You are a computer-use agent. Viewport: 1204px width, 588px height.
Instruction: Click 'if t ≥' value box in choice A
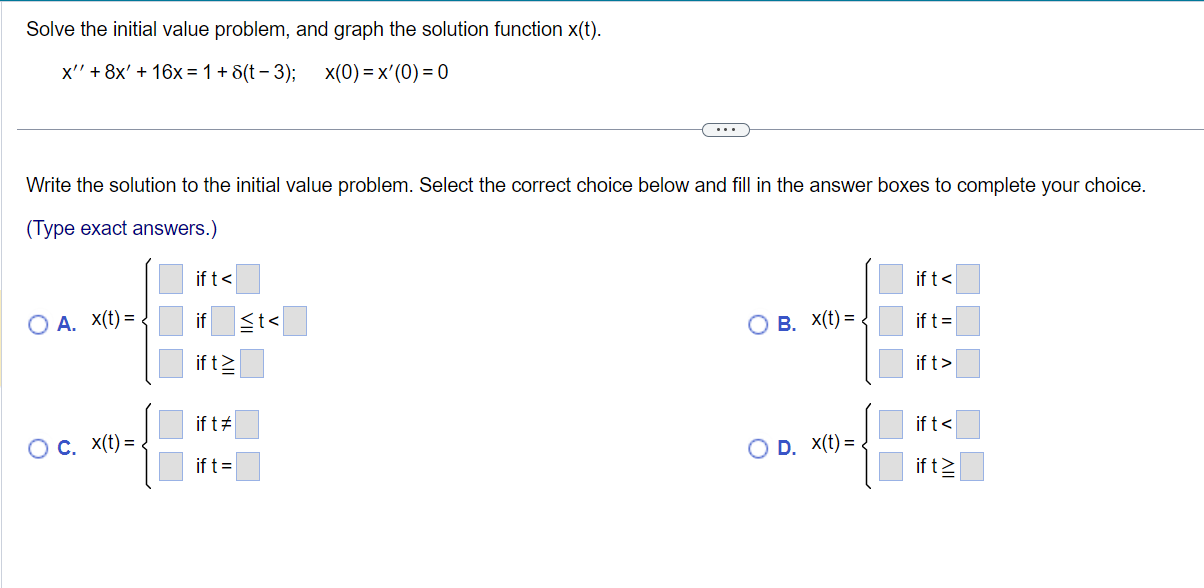tap(252, 363)
